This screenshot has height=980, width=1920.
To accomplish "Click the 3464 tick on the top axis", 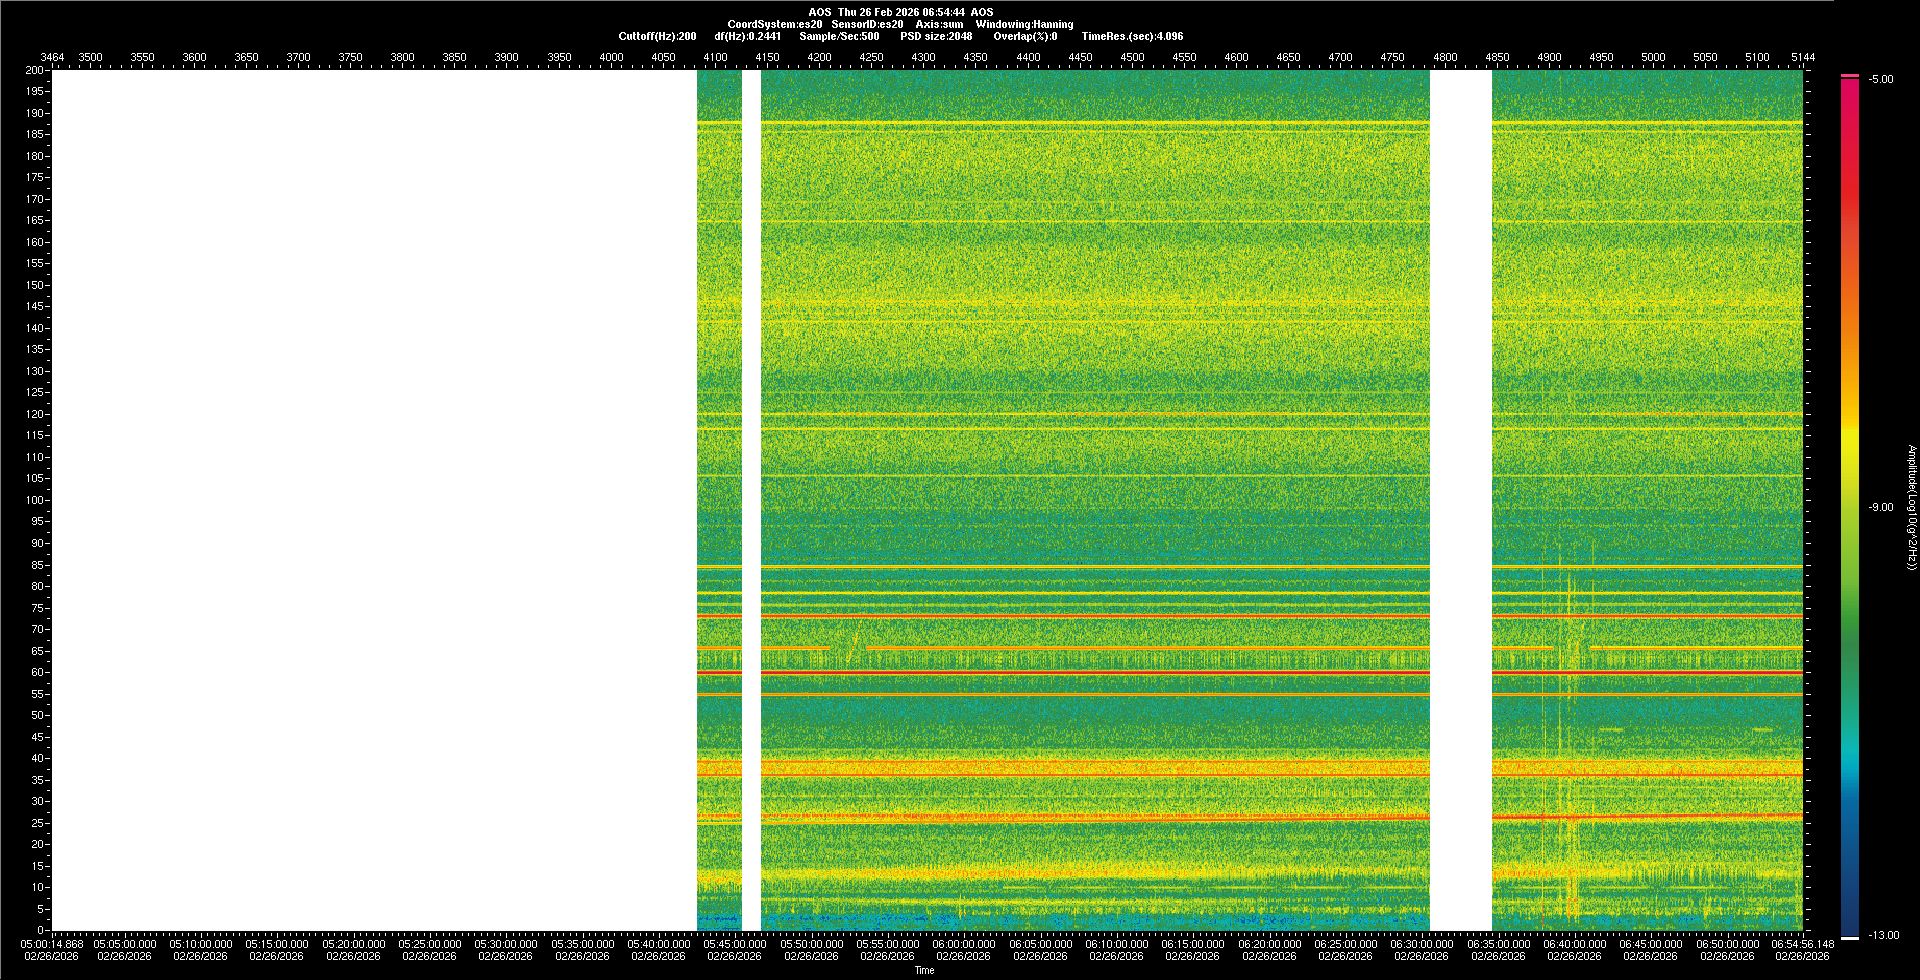I will 52,57.
